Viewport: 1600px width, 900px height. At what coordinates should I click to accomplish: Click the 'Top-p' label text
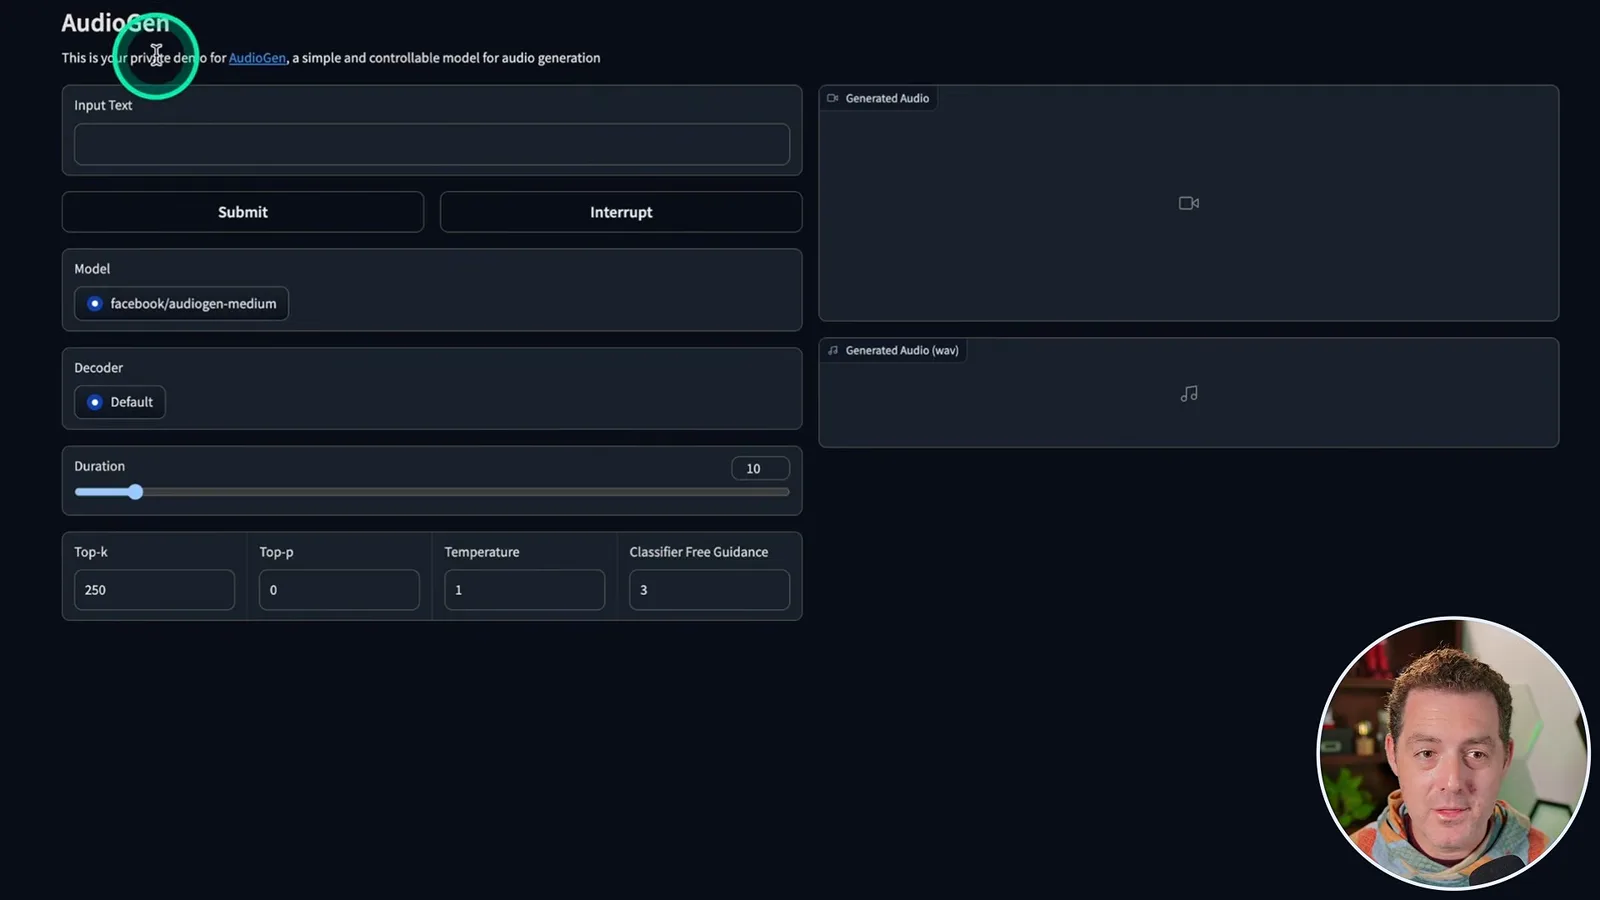pos(276,552)
